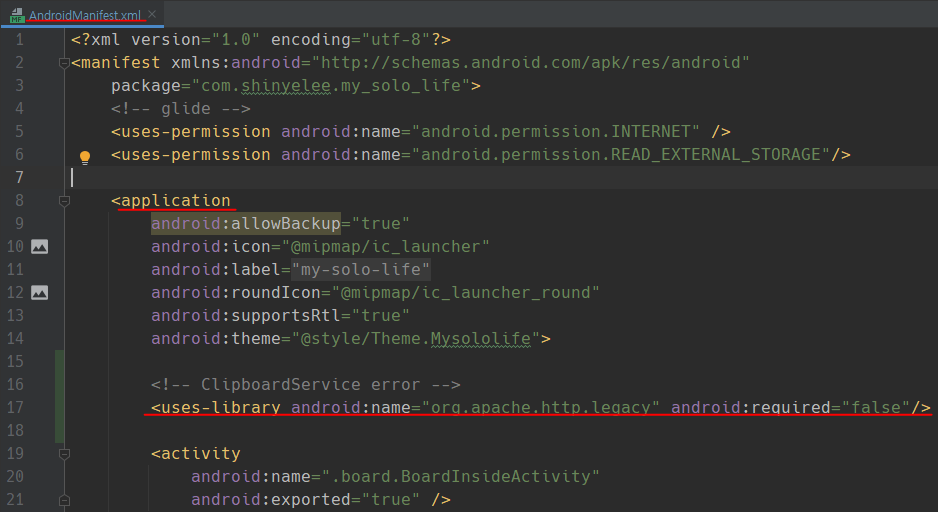Click the "@style/Theme.Mysololife" theme value
938x512 pixels.
click(416, 339)
